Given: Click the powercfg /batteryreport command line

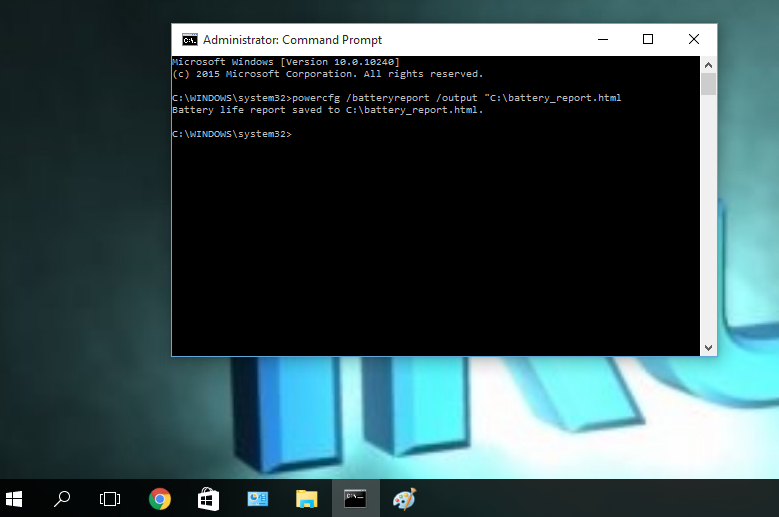Looking at the screenshot, I should click(x=396, y=98).
